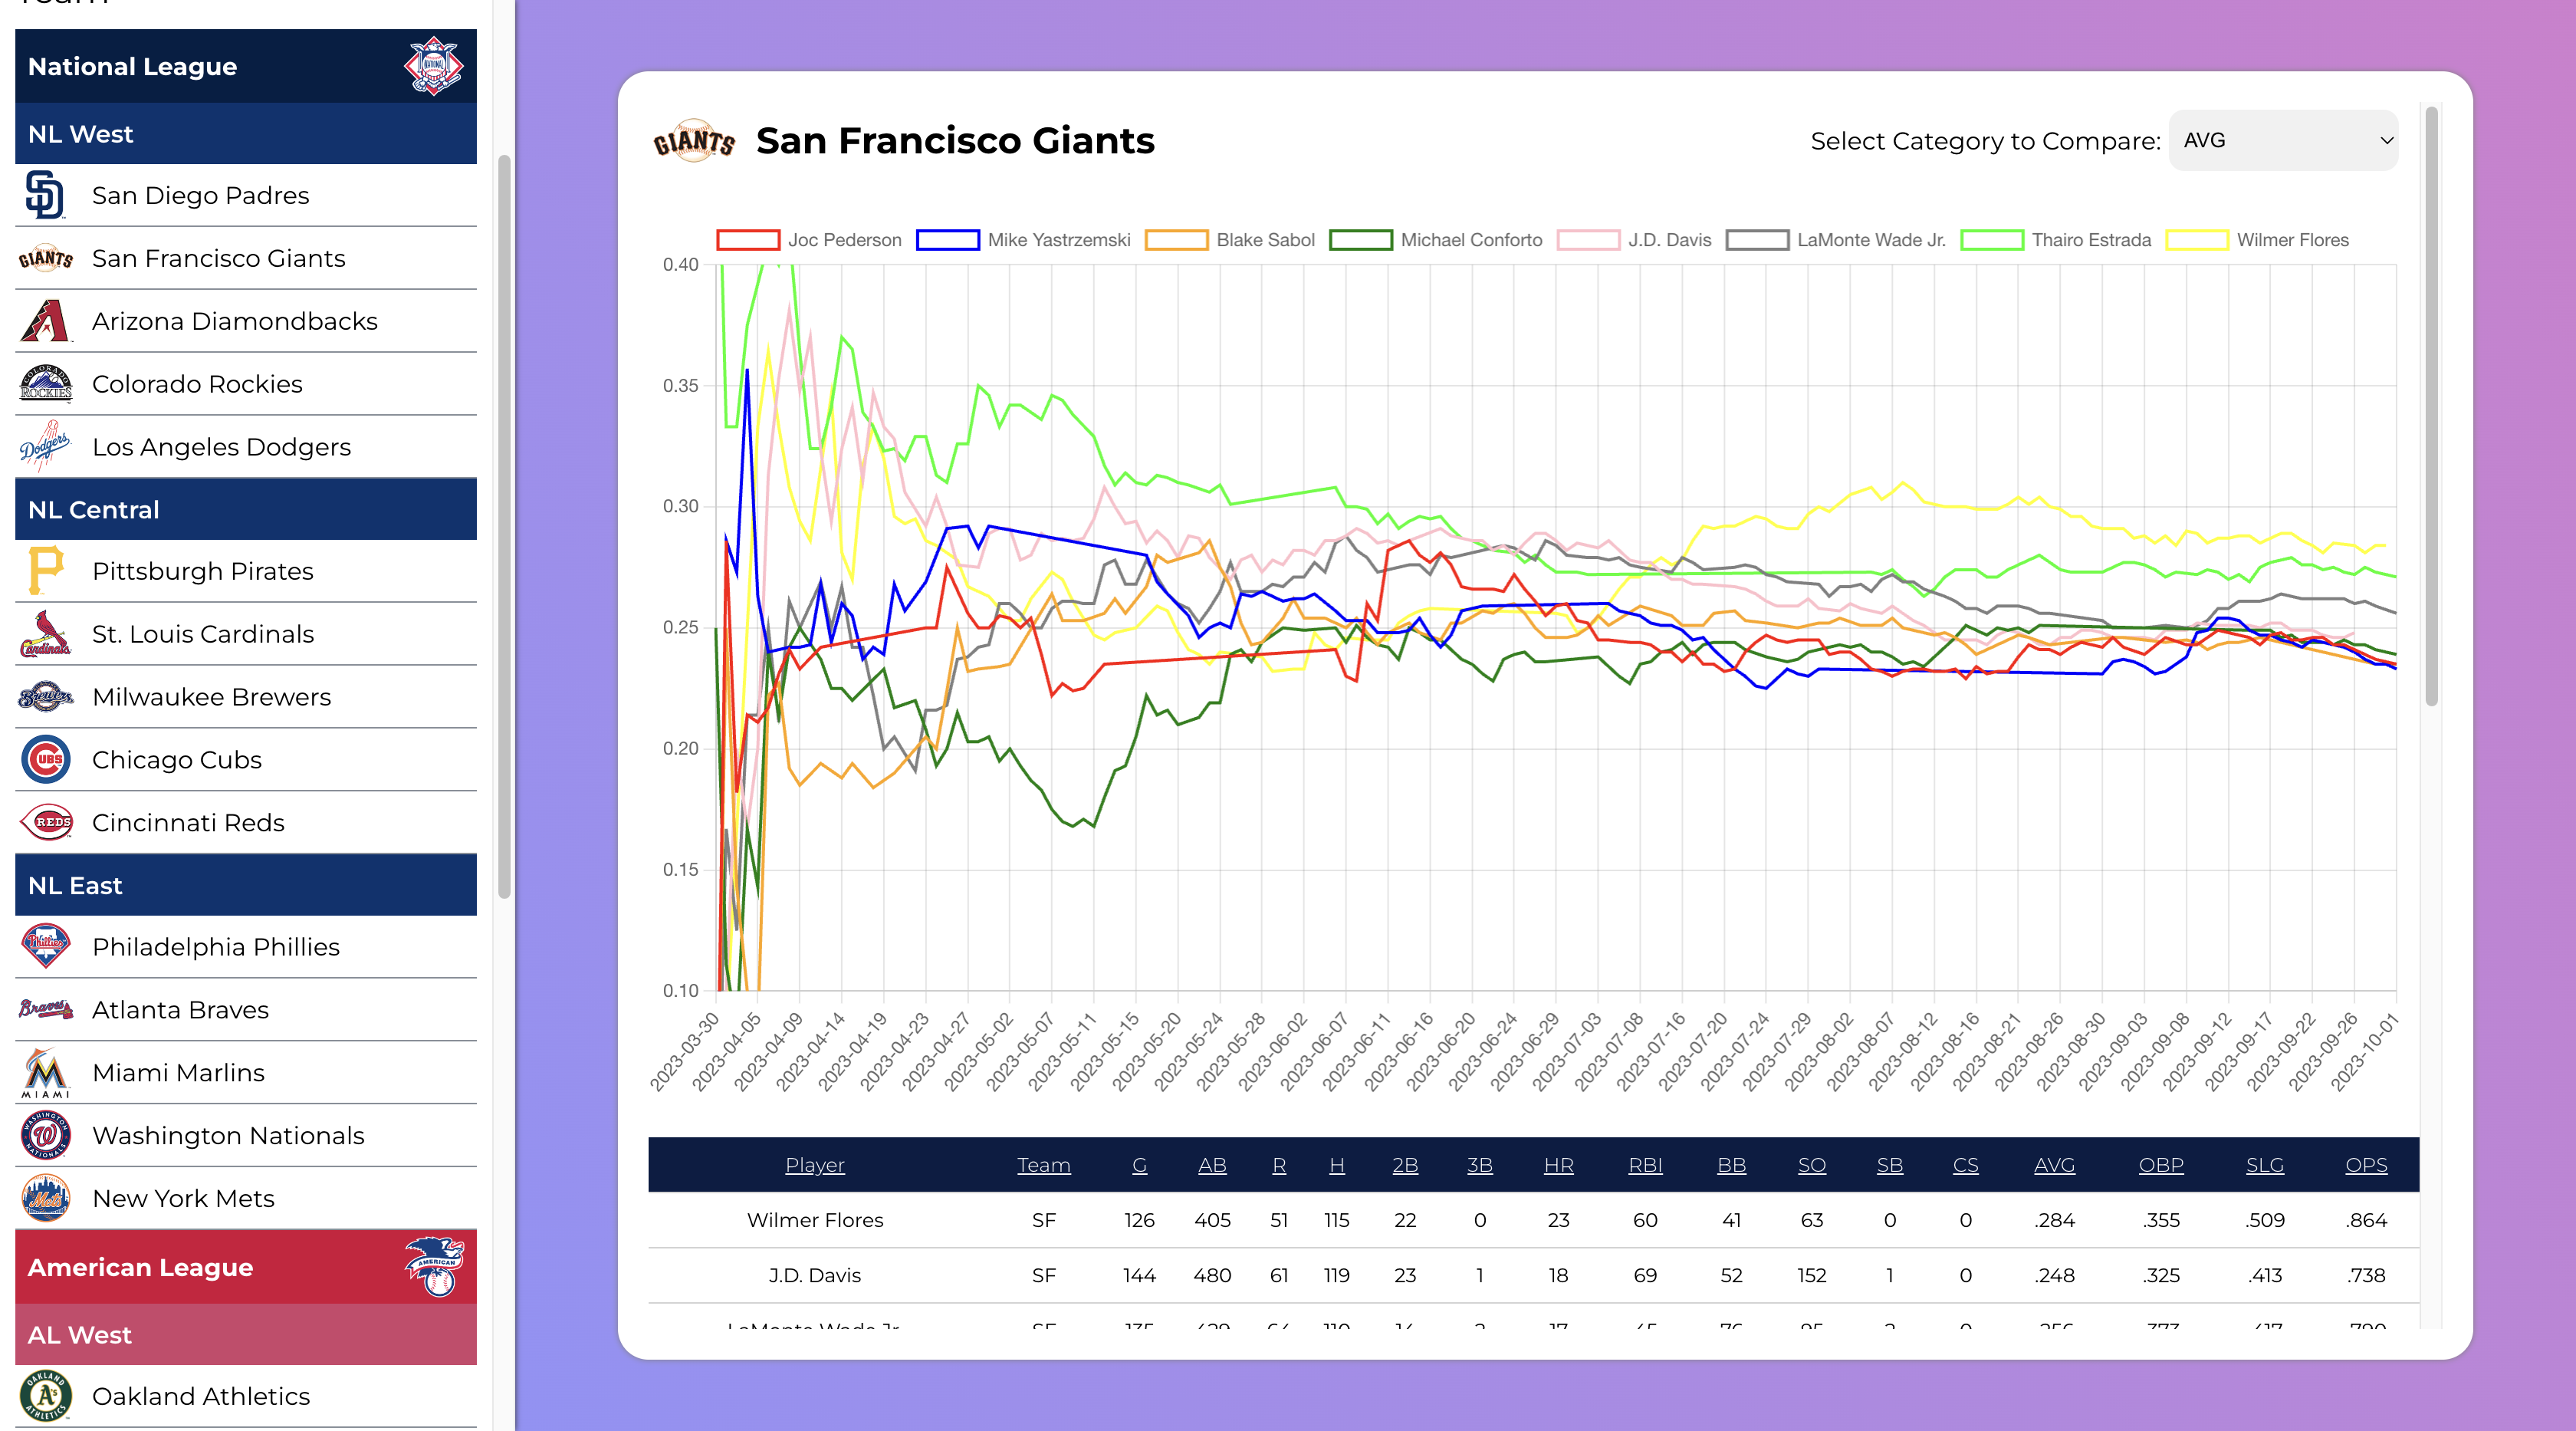The height and width of the screenshot is (1431, 2576).
Task: Click the Washington Nationals logo icon
Action: pyautogui.click(x=45, y=1135)
